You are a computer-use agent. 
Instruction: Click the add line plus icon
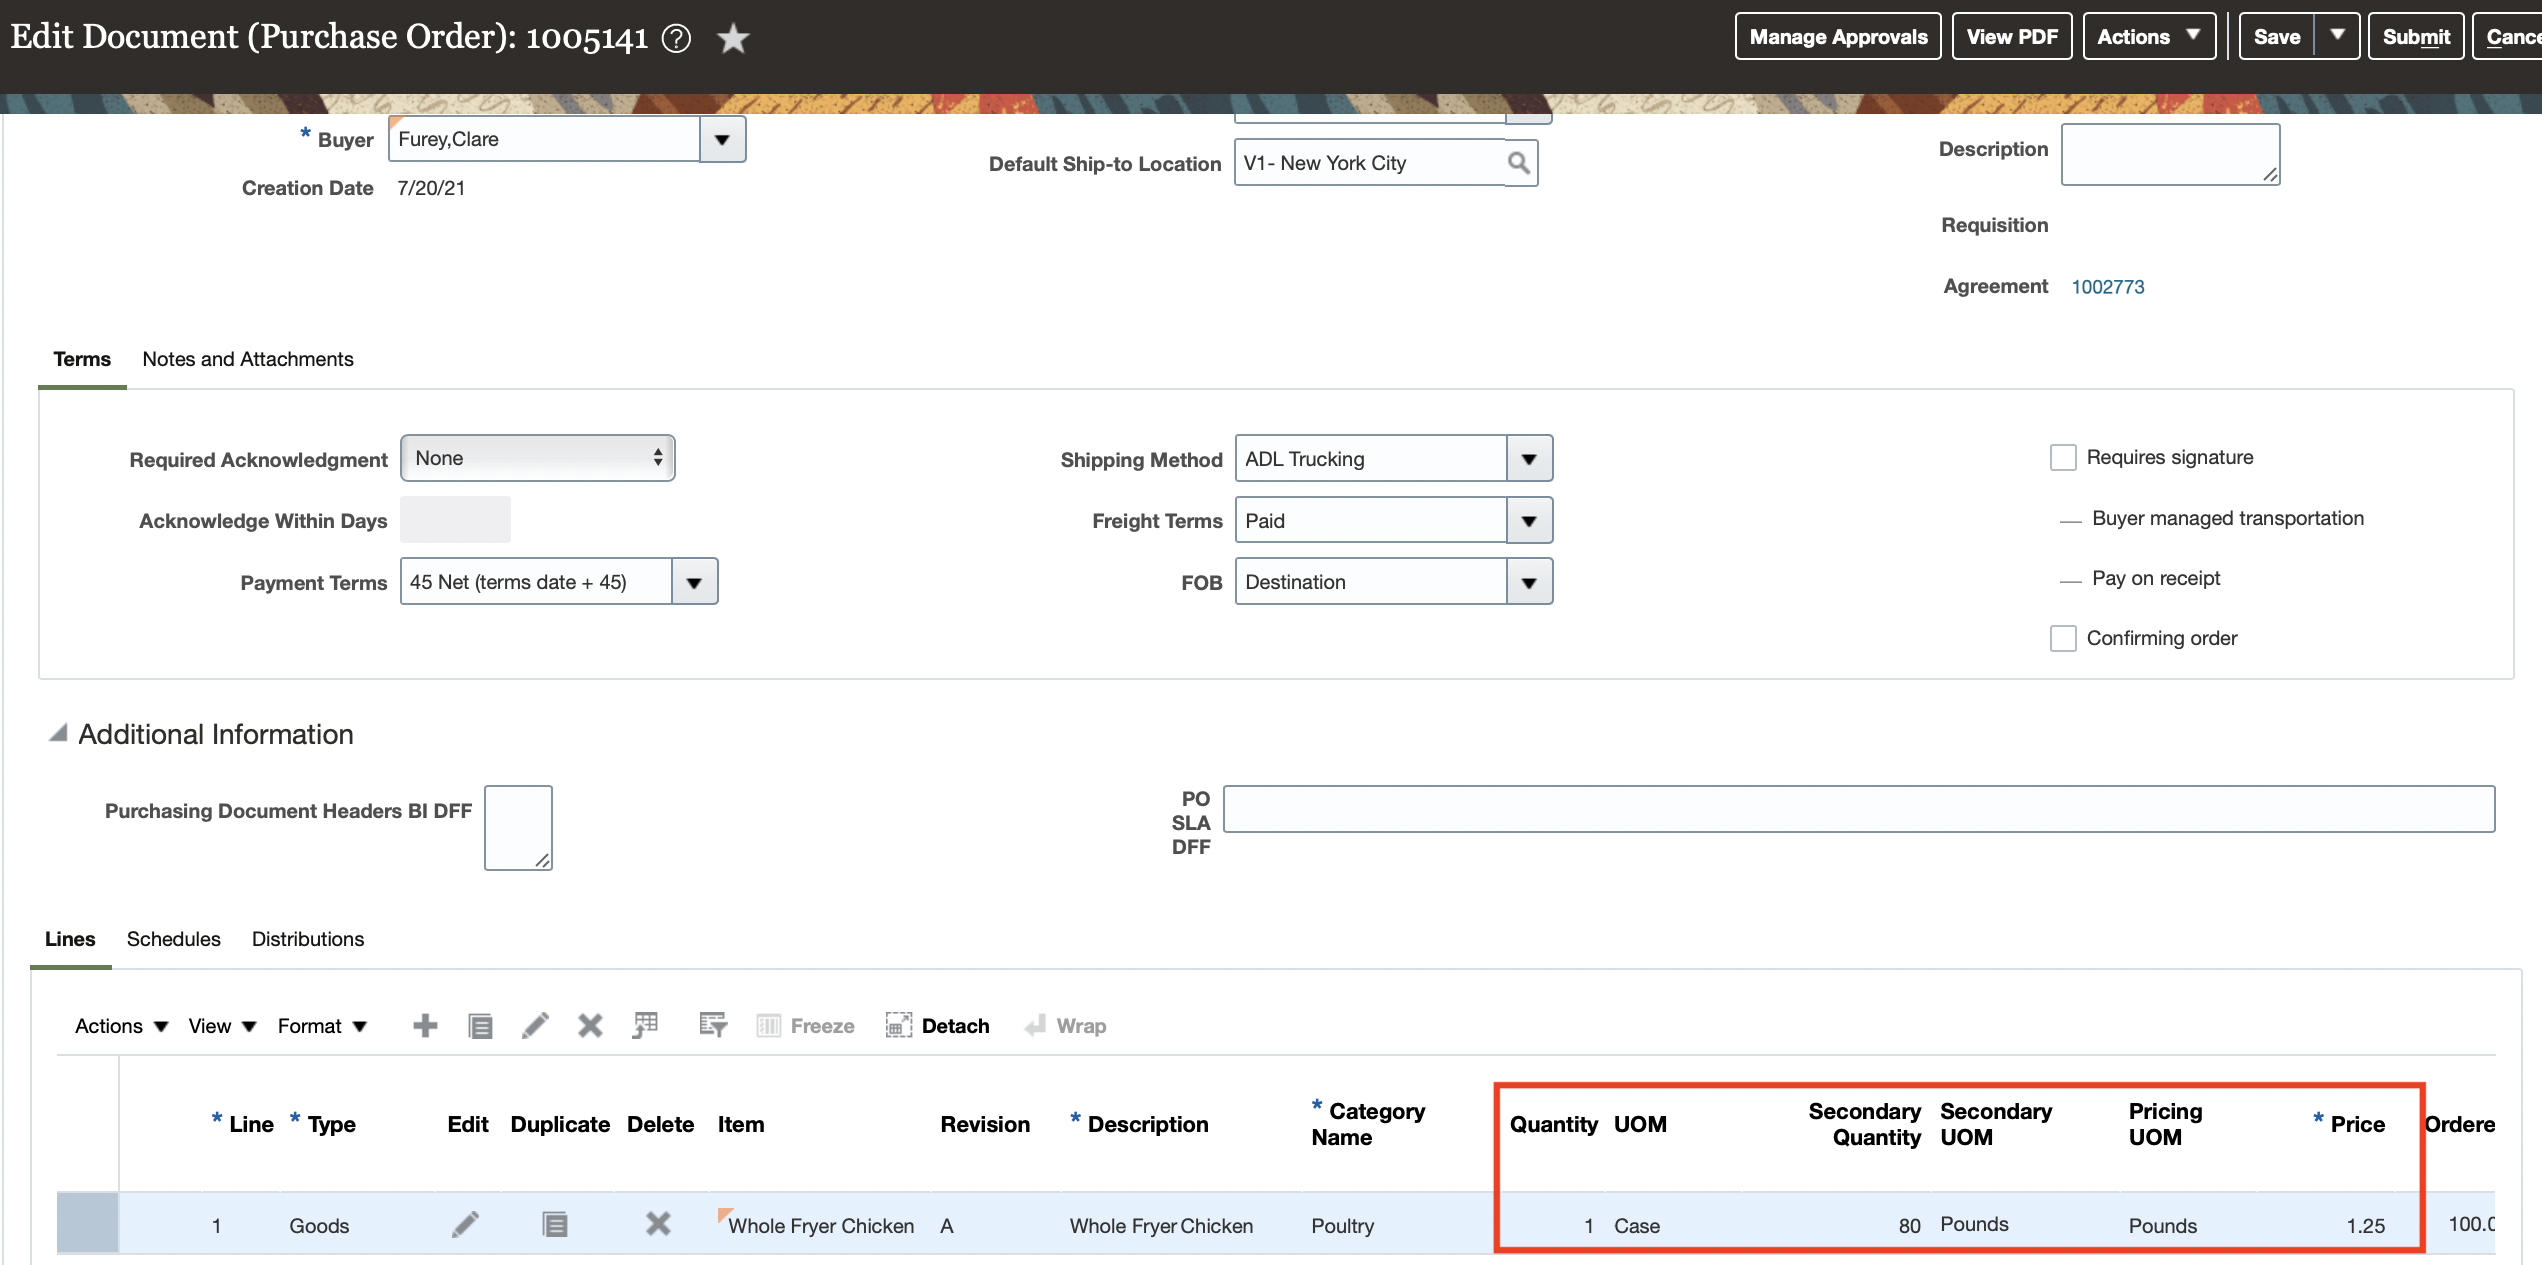[425, 1025]
